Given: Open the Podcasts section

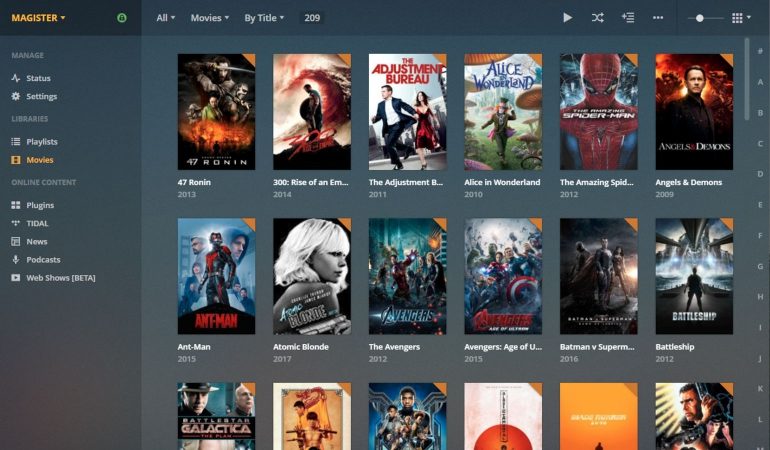Looking at the screenshot, I should click(x=42, y=259).
